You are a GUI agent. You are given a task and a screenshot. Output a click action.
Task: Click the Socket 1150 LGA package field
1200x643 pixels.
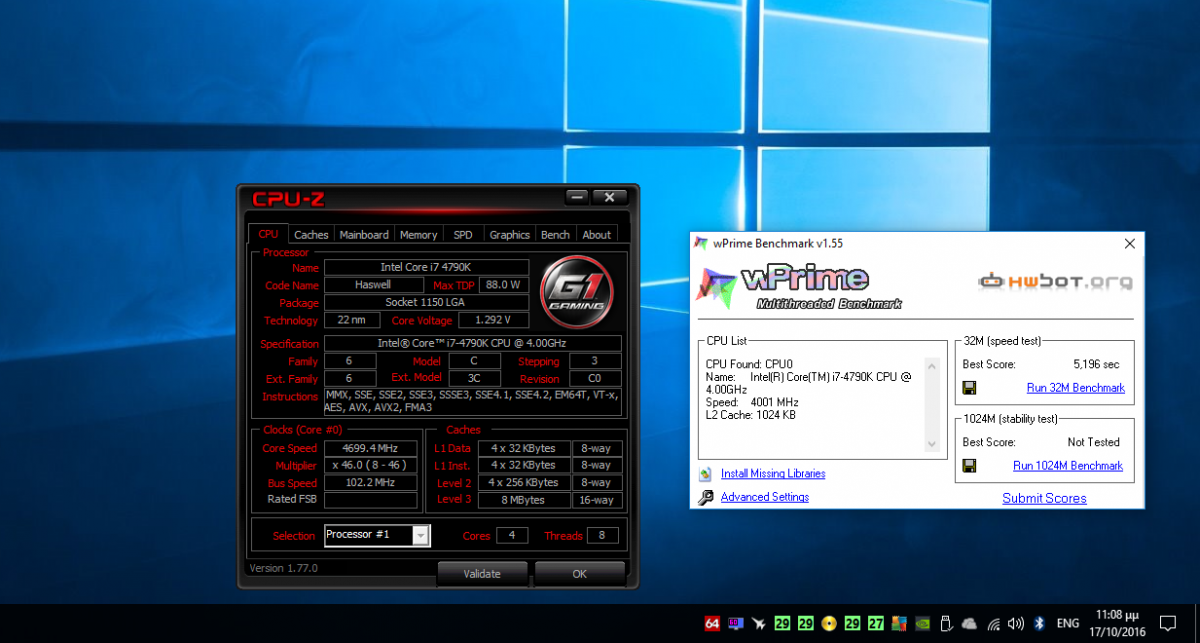(426, 302)
